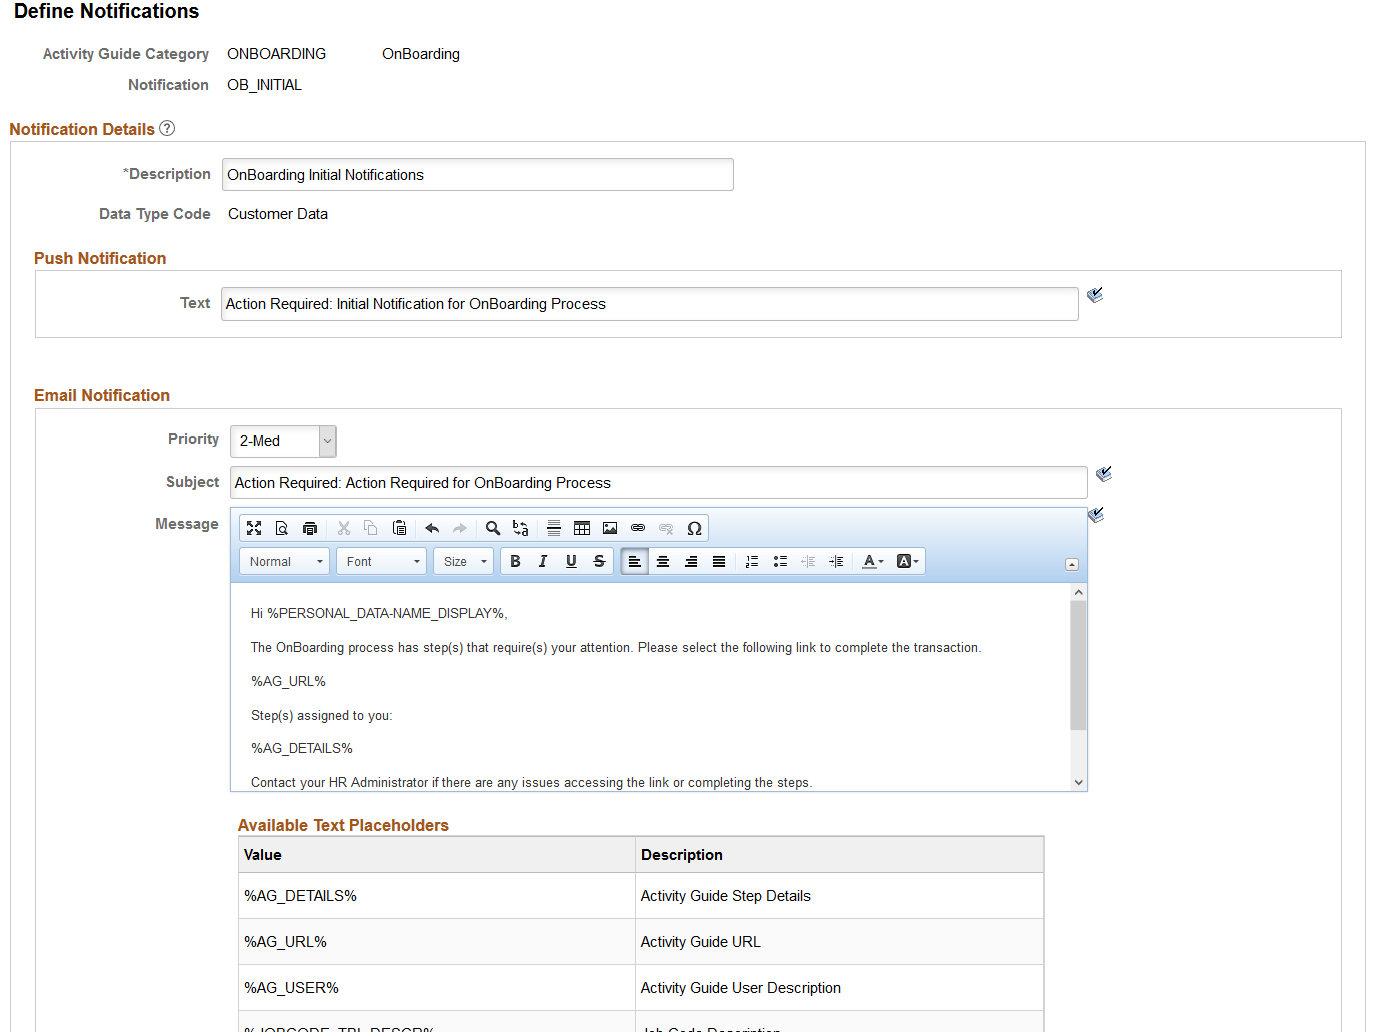Viewport: 1375px width, 1032px height.
Task: Click the Notification Details help icon
Action: click(x=167, y=128)
